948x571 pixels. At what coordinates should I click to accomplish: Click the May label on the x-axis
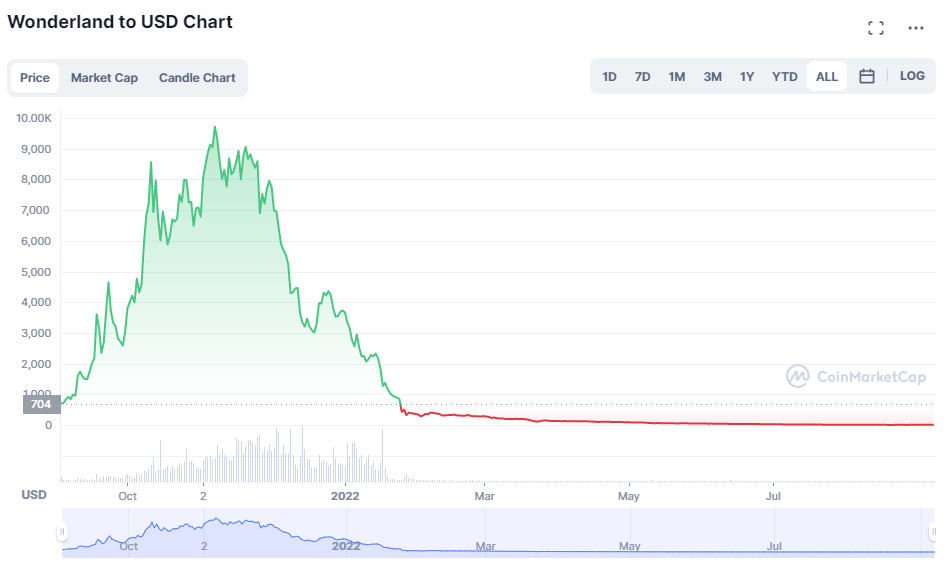click(628, 496)
